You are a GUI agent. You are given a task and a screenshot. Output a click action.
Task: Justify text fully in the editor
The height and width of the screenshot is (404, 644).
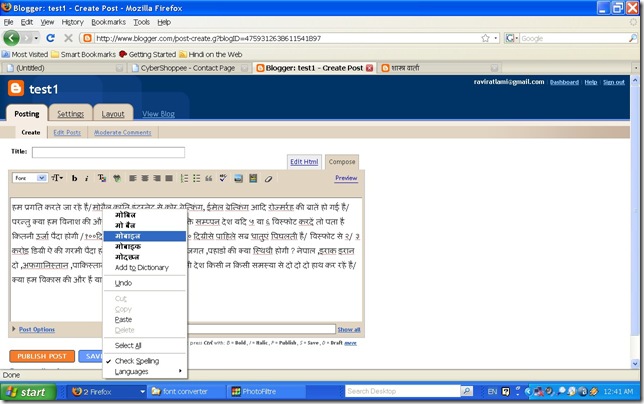click(x=169, y=178)
